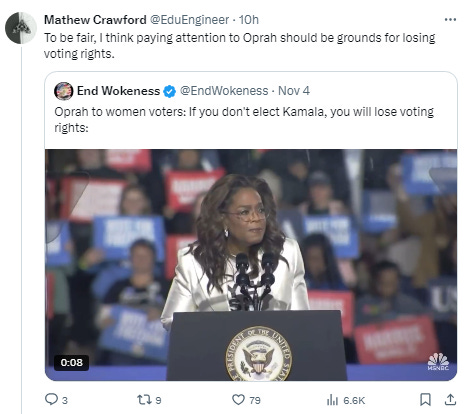The height and width of the screenshot is (414, 469).
Task: Like the tweet with the heart icon
Action: pos(238,399)
